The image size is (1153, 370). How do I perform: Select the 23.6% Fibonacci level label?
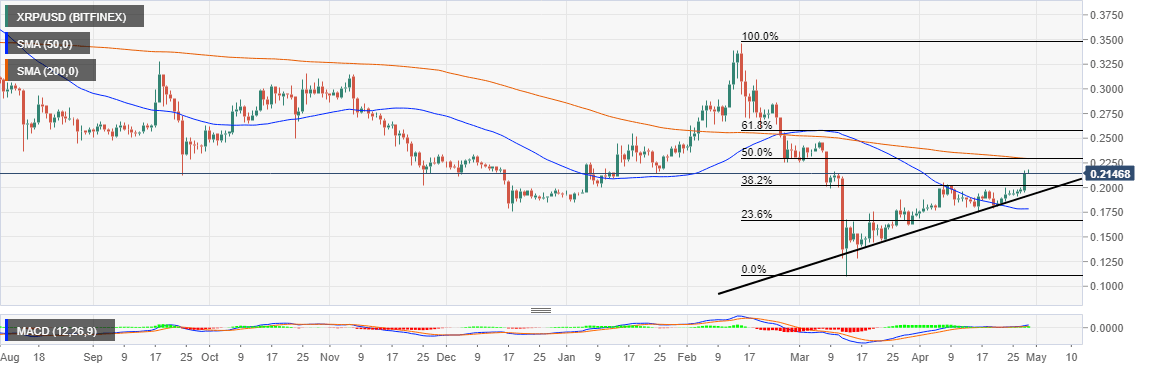(x=757, y=215)
